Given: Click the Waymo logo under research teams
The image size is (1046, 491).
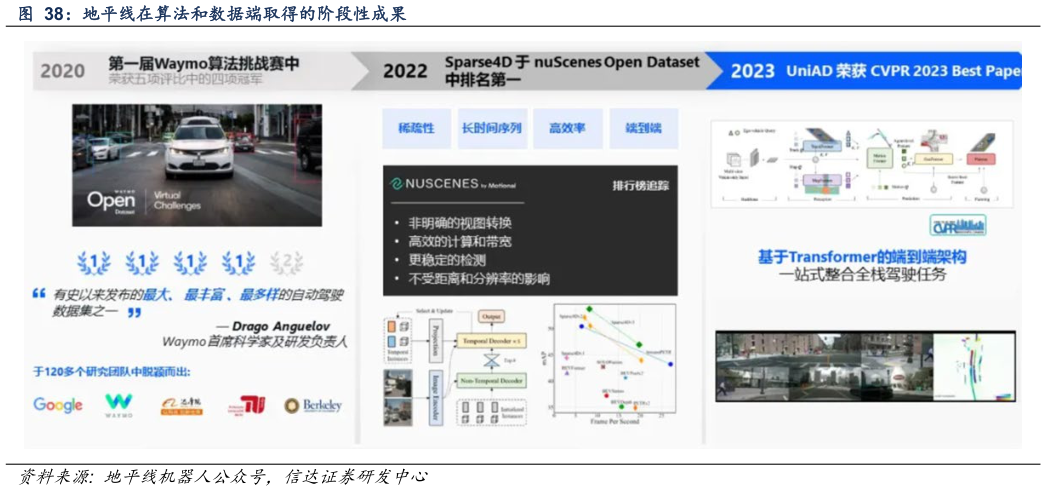Looking at the screenshot, I should point(118,406).
